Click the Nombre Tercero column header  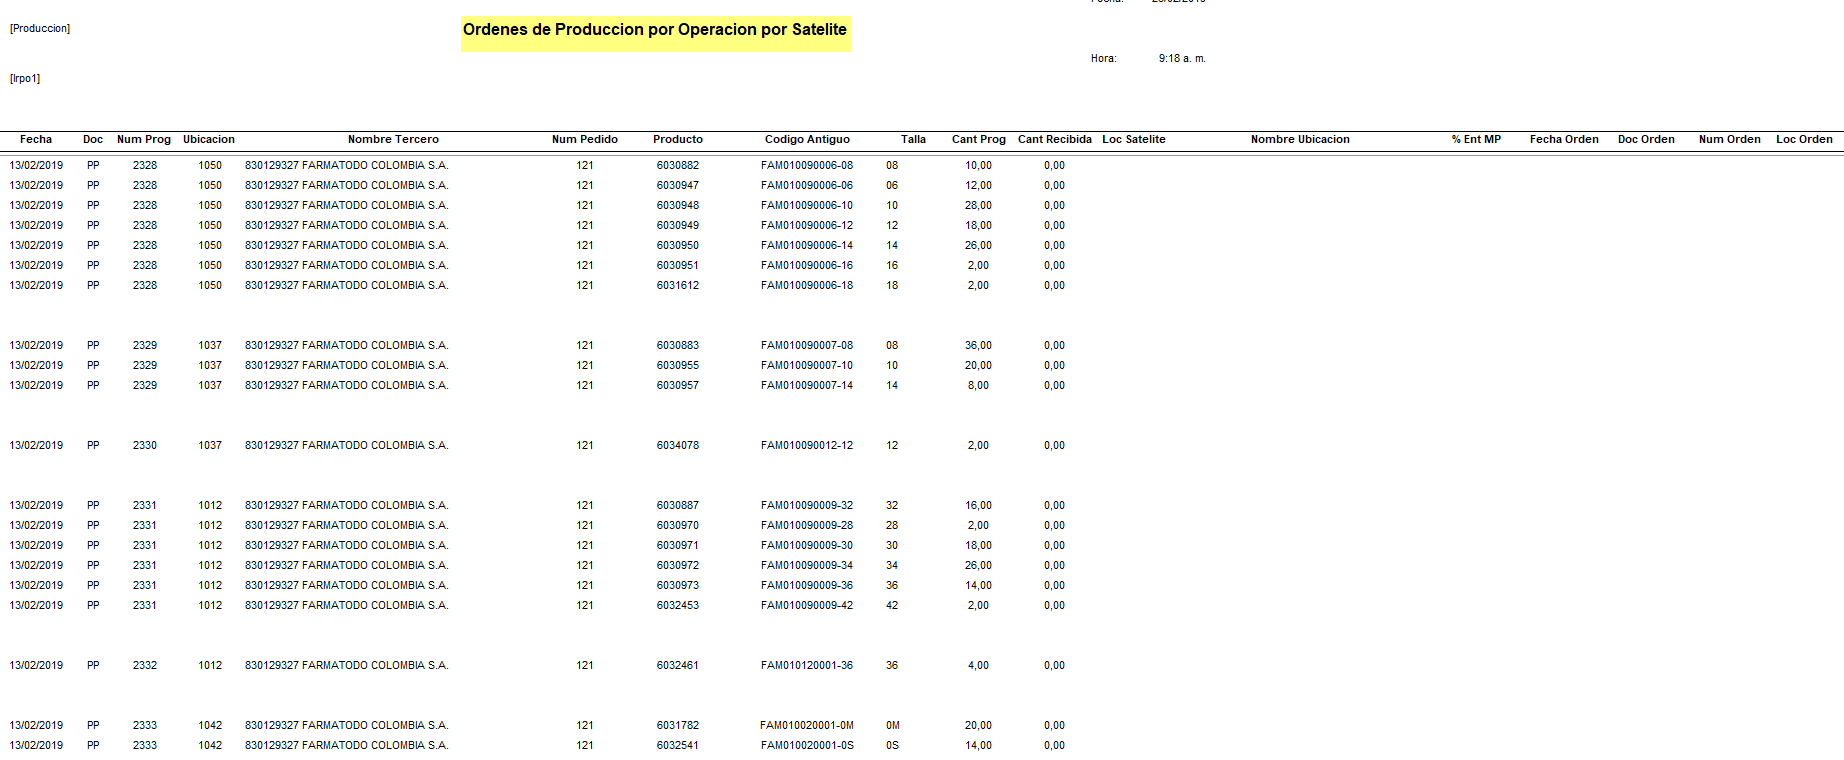coord(393,139)
